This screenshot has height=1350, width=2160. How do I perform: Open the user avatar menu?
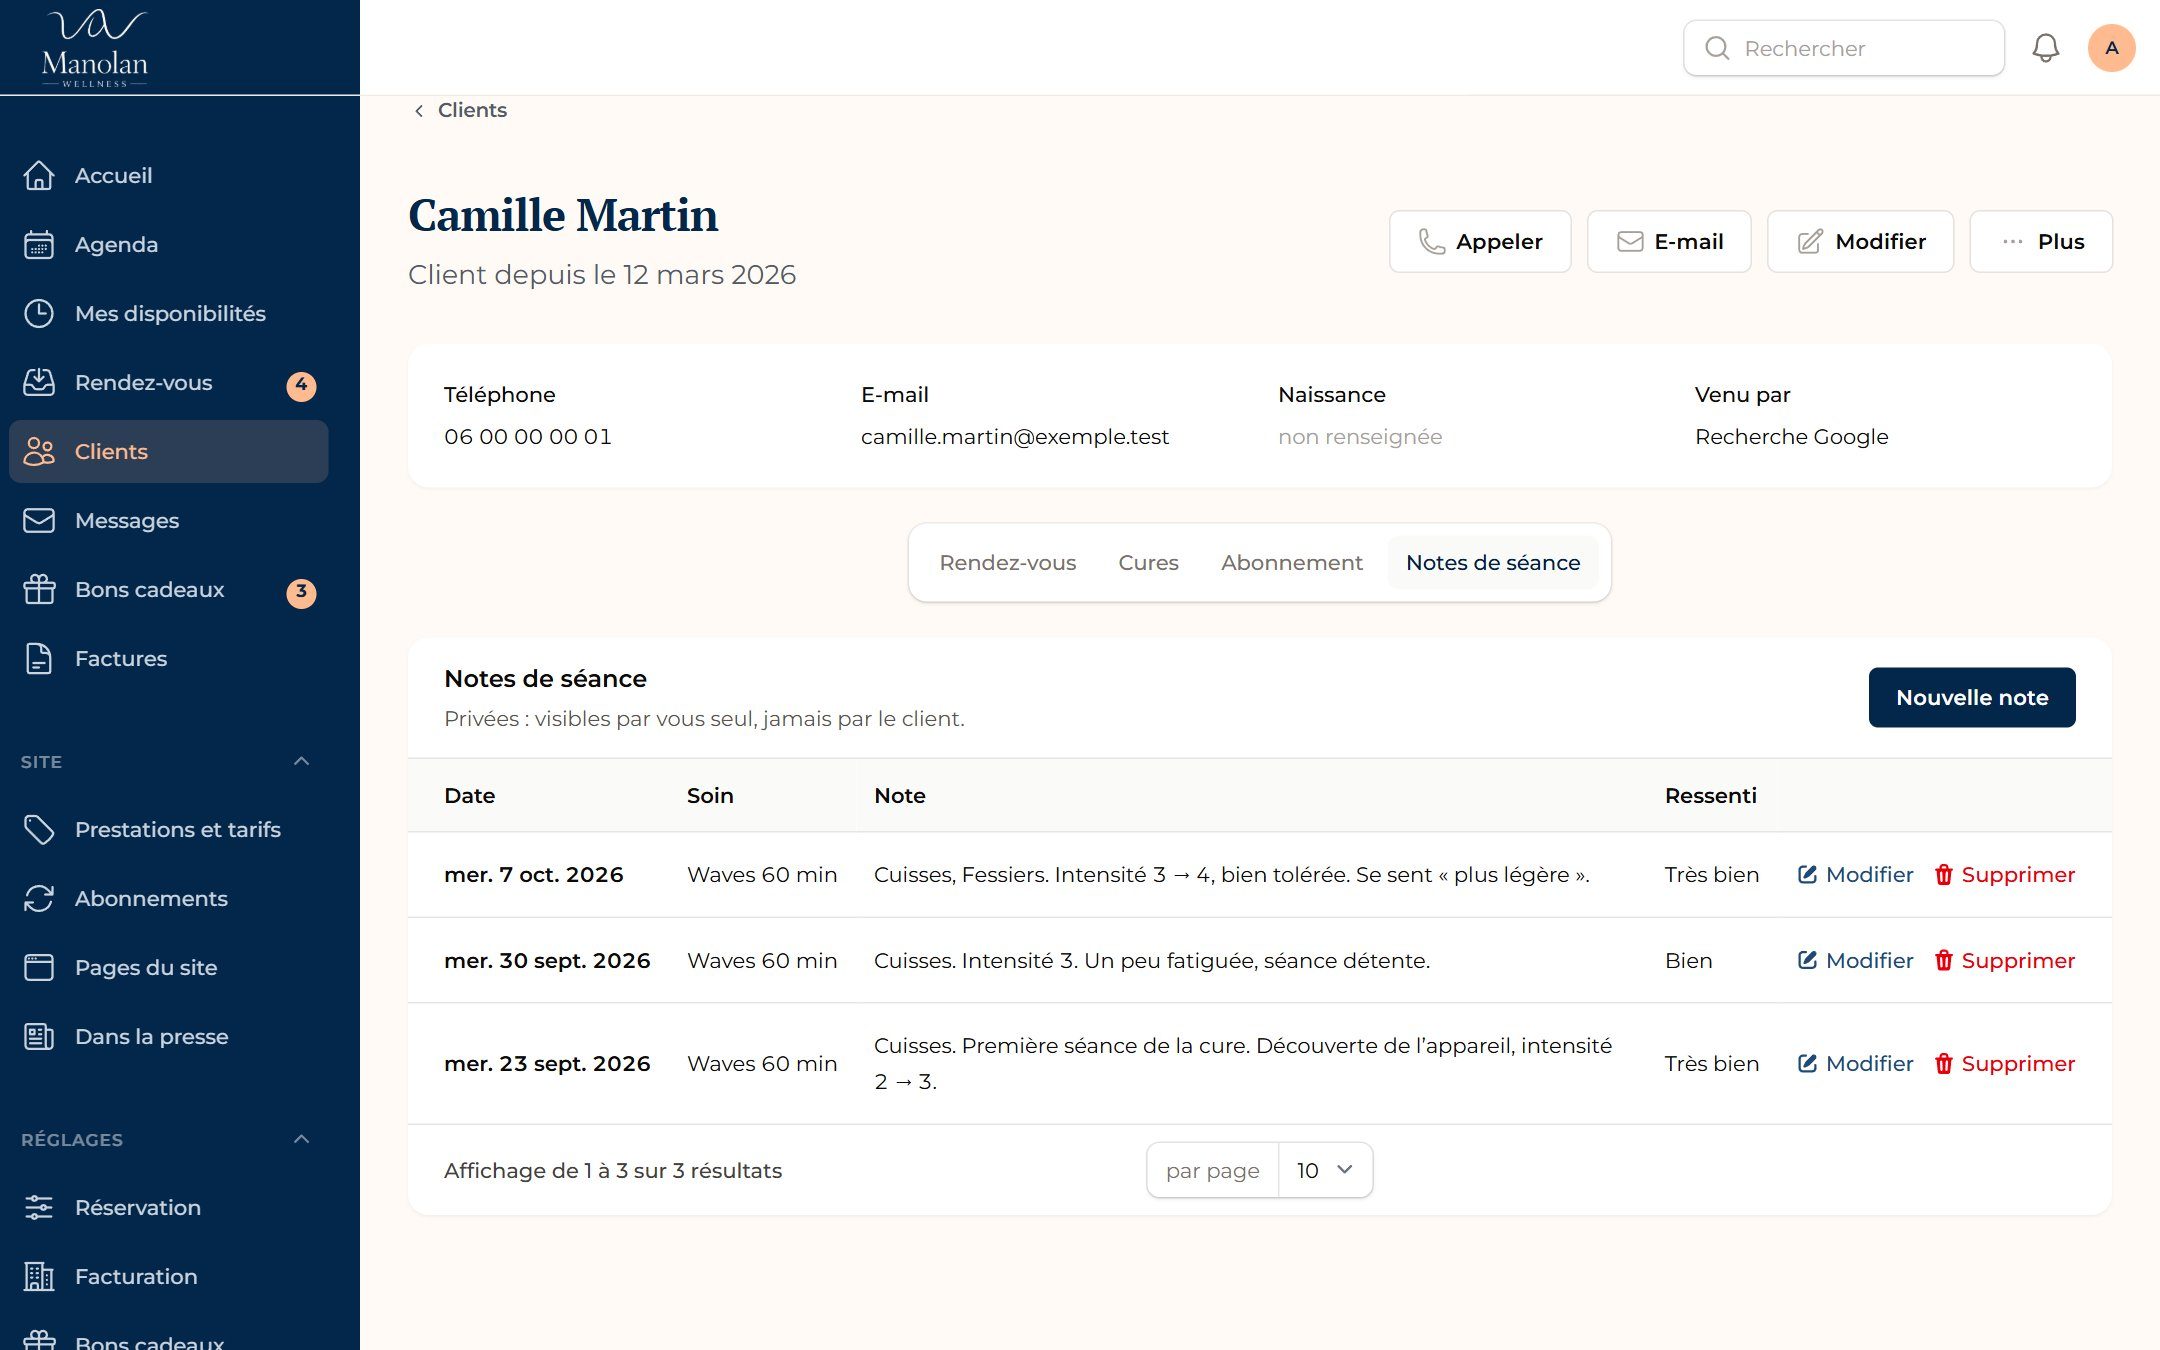2111,48
